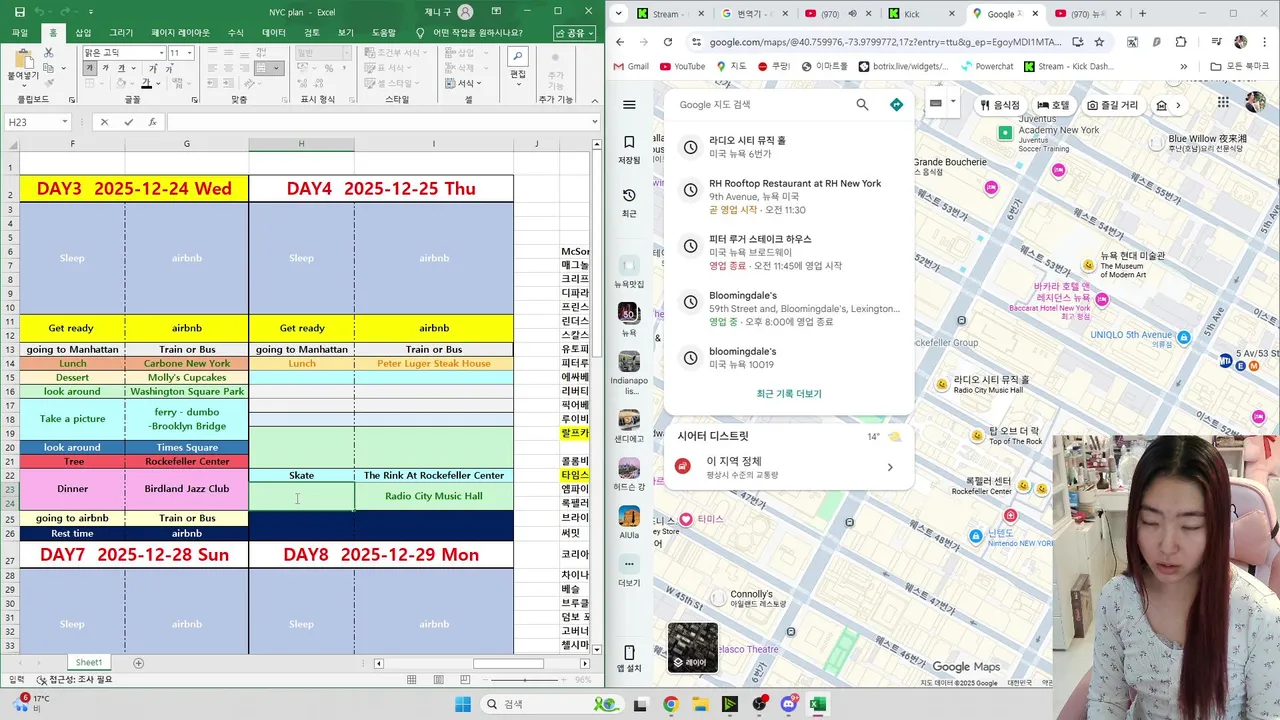
Task: Open Excel File (파일) tab
Action: tap(20, 33)
